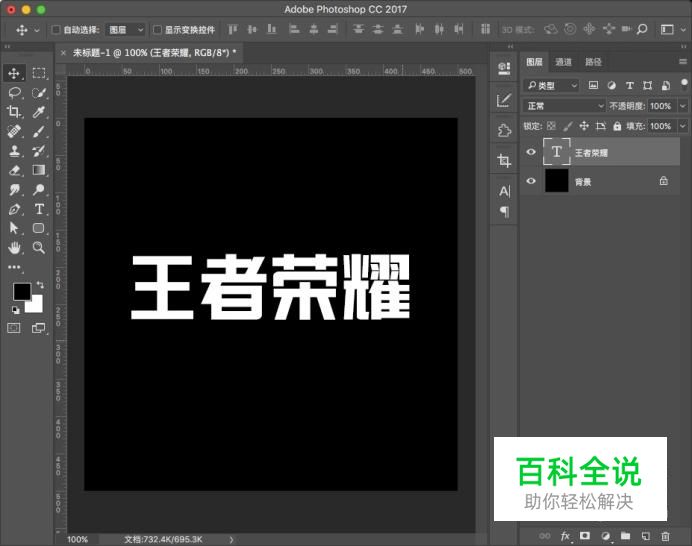Click the 填充 fill percentage field
Image resolution: width=692 pixels, height=546 pixels.
pyautogui.click(x=661, y=126)
